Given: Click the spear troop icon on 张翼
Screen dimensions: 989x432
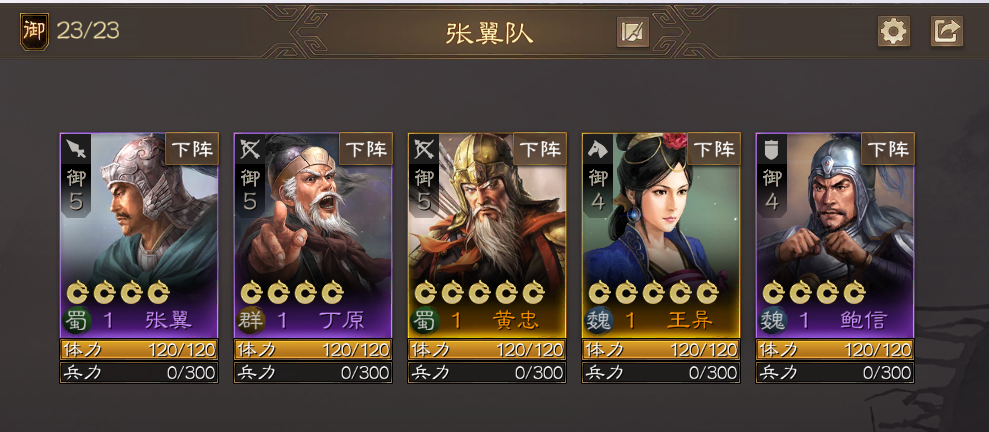Looking at the screenshot, I should click(x=76, y=149).
